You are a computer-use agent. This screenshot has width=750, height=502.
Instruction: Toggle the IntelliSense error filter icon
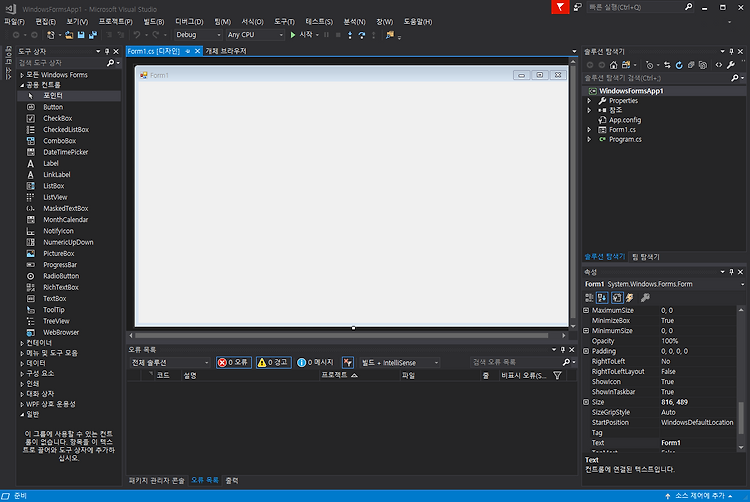tap(348, 362)
